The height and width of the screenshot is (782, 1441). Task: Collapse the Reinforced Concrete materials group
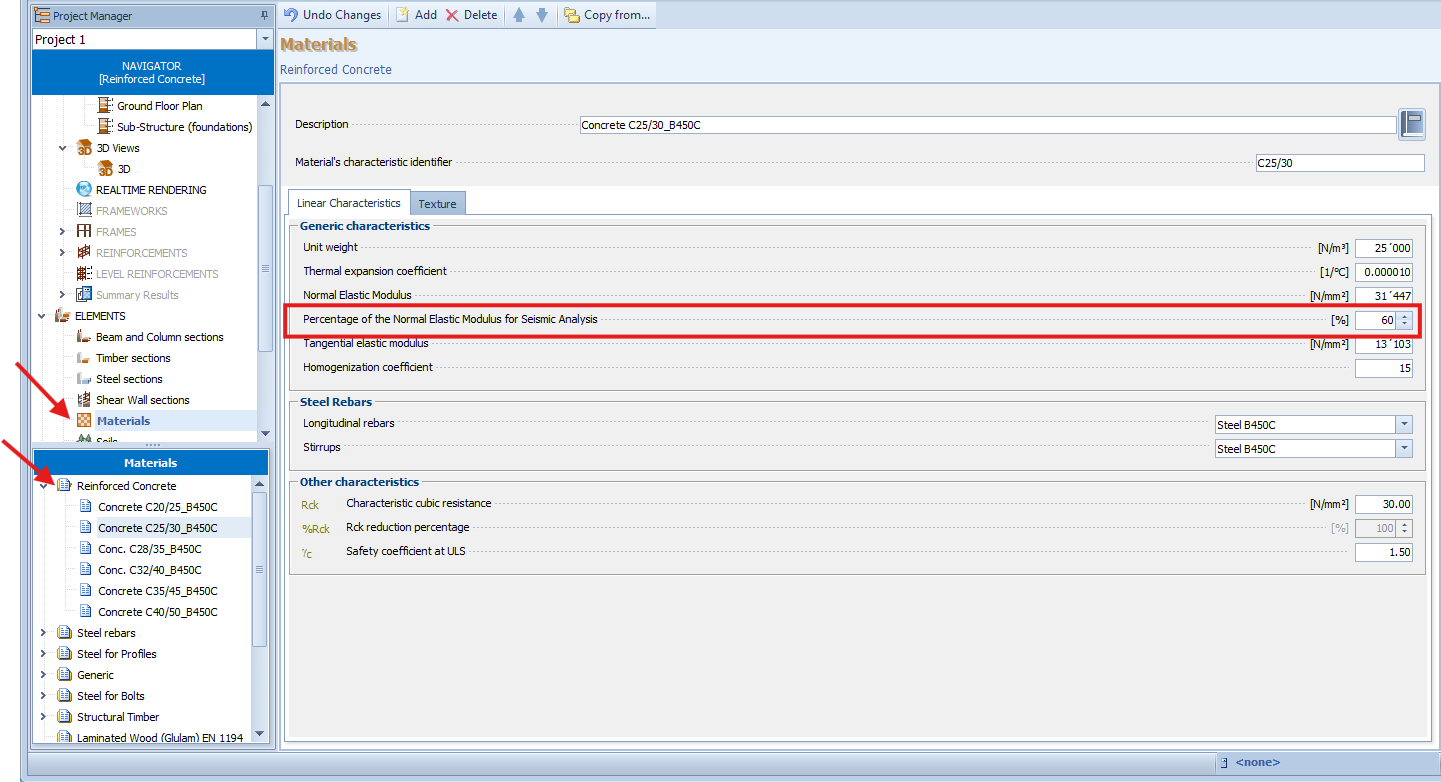pyautogui.click(x=43, y=486)
